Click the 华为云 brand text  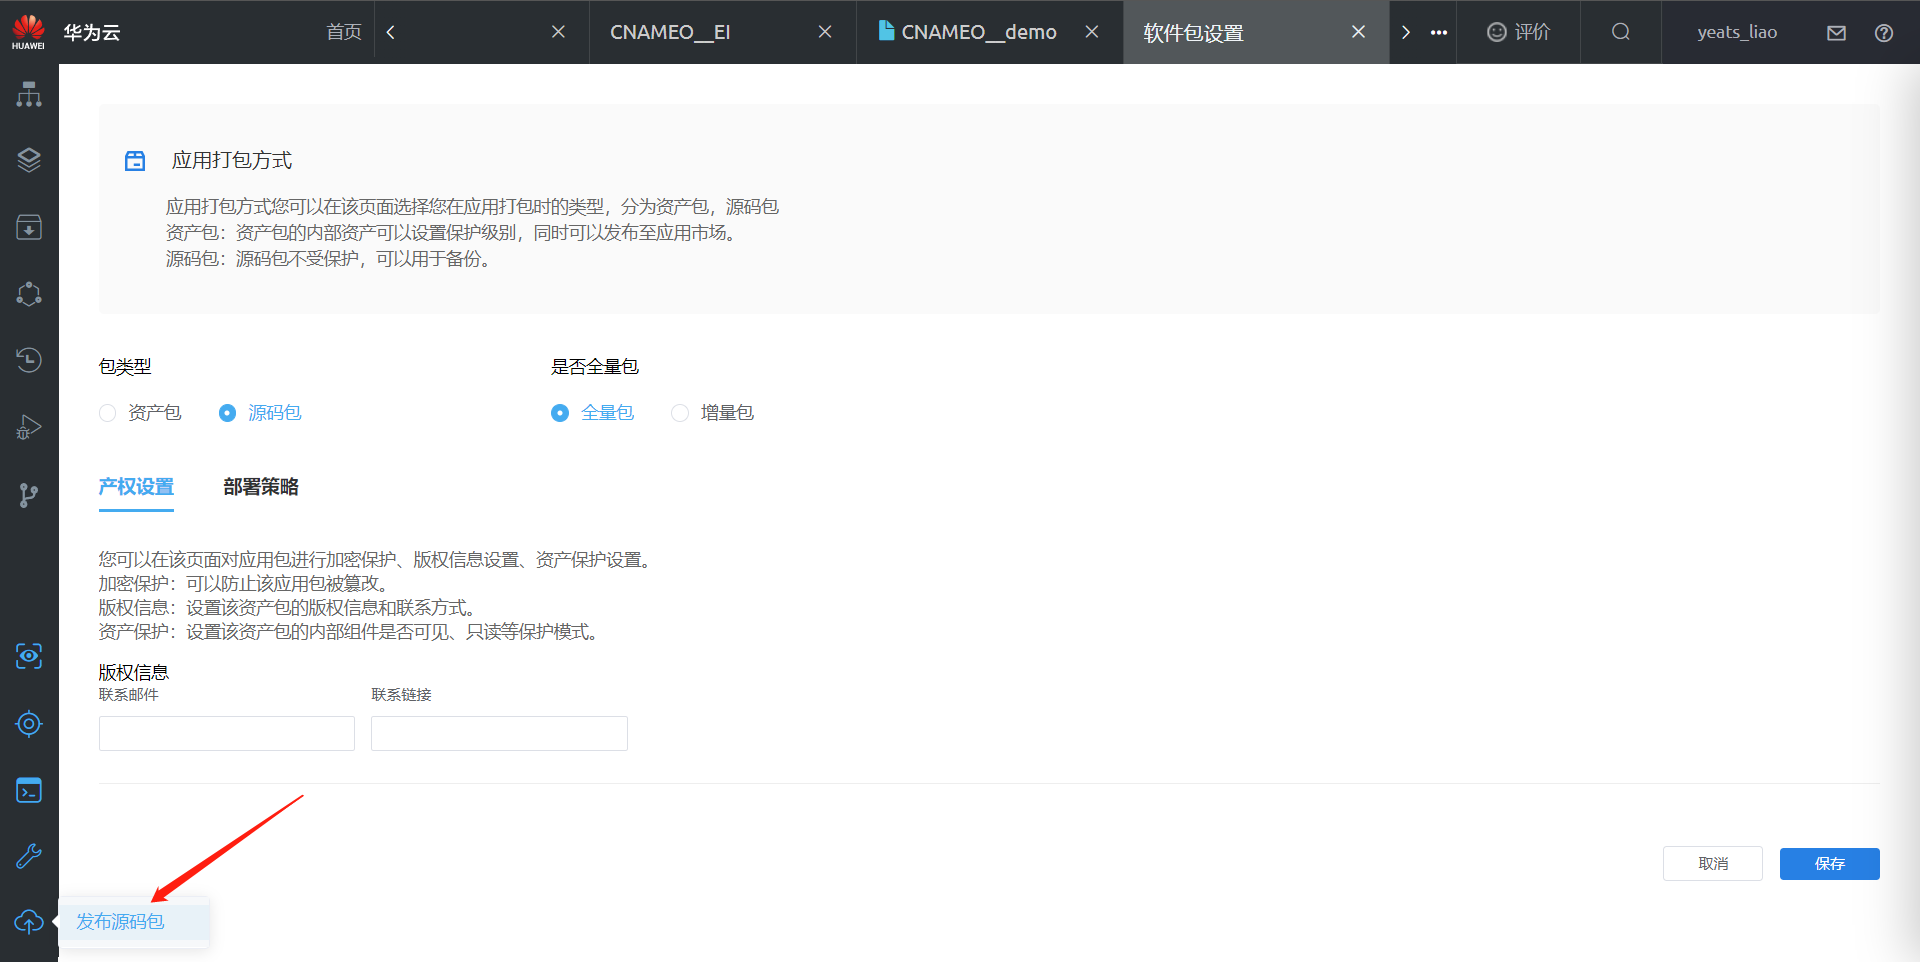92,32
